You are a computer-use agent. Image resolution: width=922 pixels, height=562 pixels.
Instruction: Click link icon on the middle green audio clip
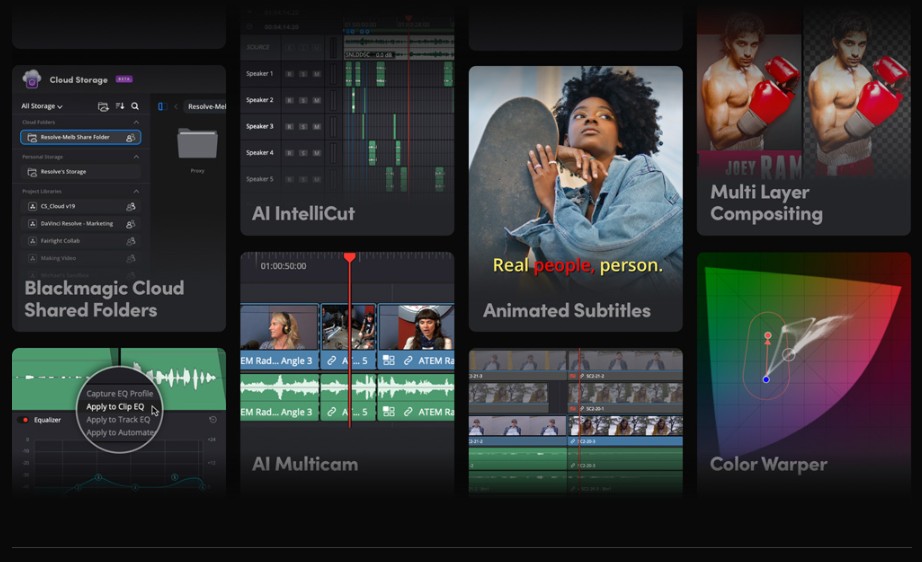332,412
